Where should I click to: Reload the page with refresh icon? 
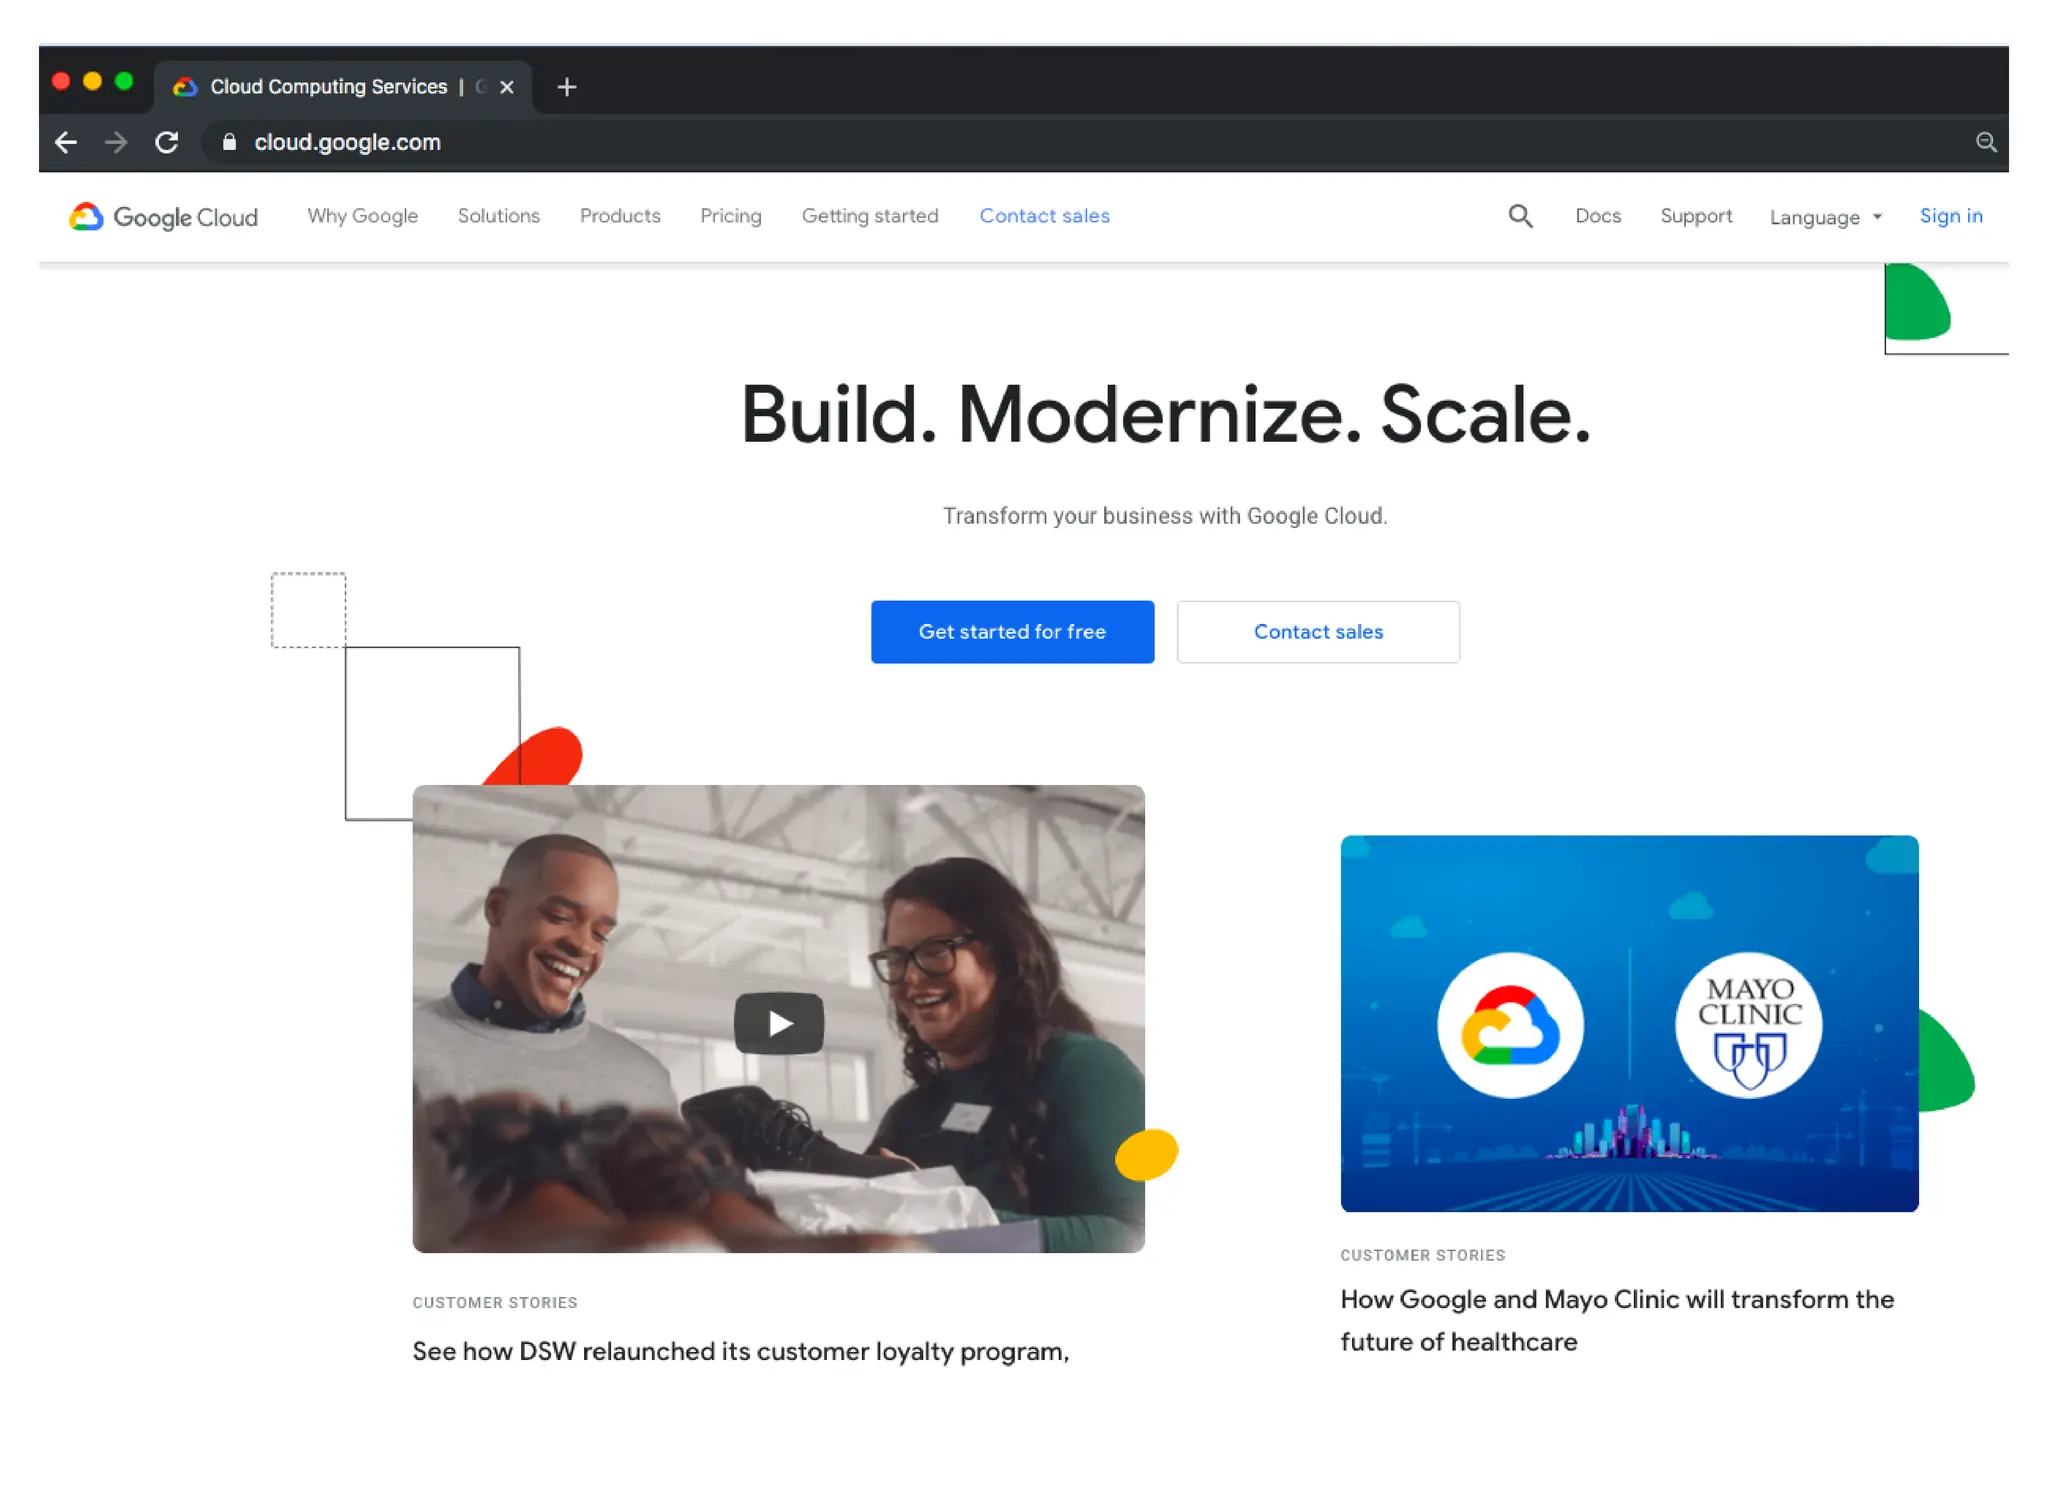click(x=167, y=142)
